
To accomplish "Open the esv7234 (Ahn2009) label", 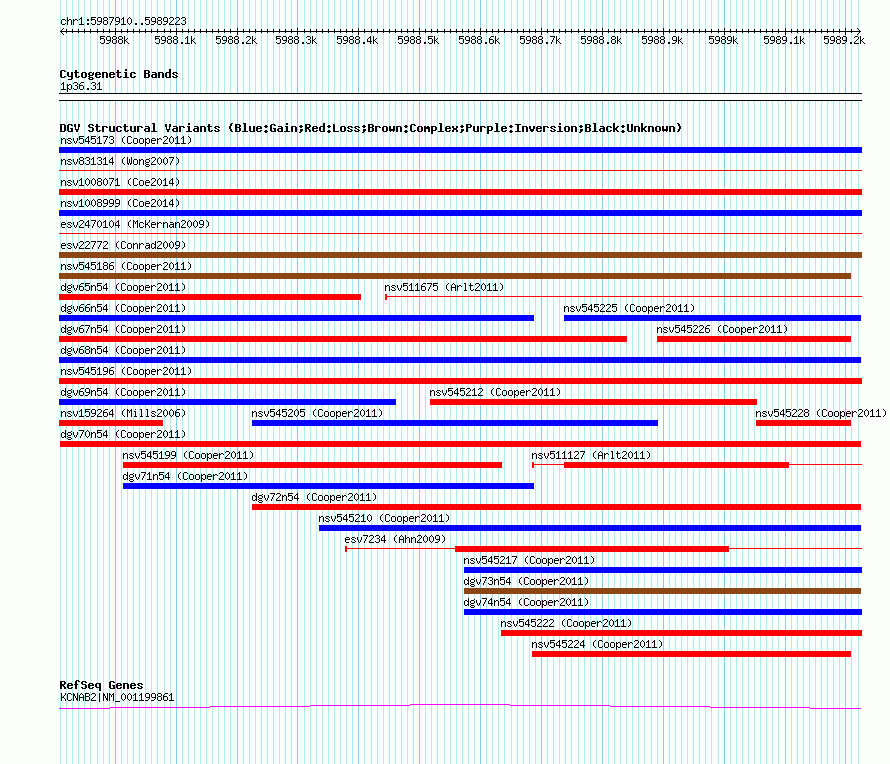I will pyautogui.click(x=395, y=539).
